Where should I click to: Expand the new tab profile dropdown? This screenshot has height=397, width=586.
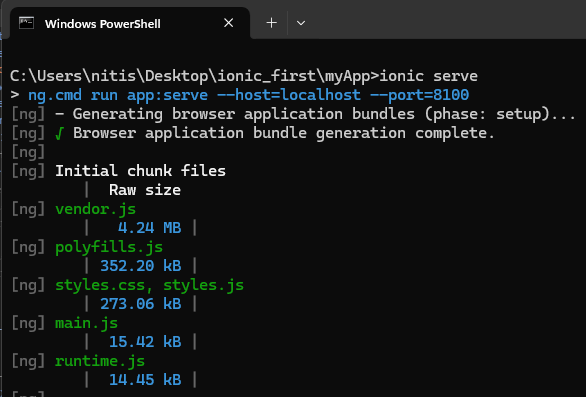(x=301, y=23)
